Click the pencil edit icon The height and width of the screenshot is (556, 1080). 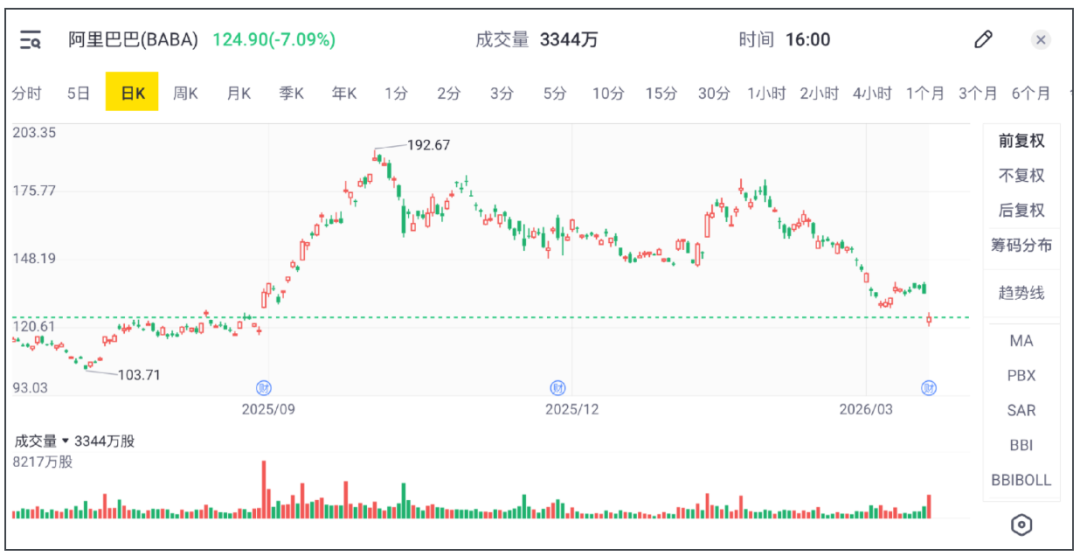tap(983, 40)
